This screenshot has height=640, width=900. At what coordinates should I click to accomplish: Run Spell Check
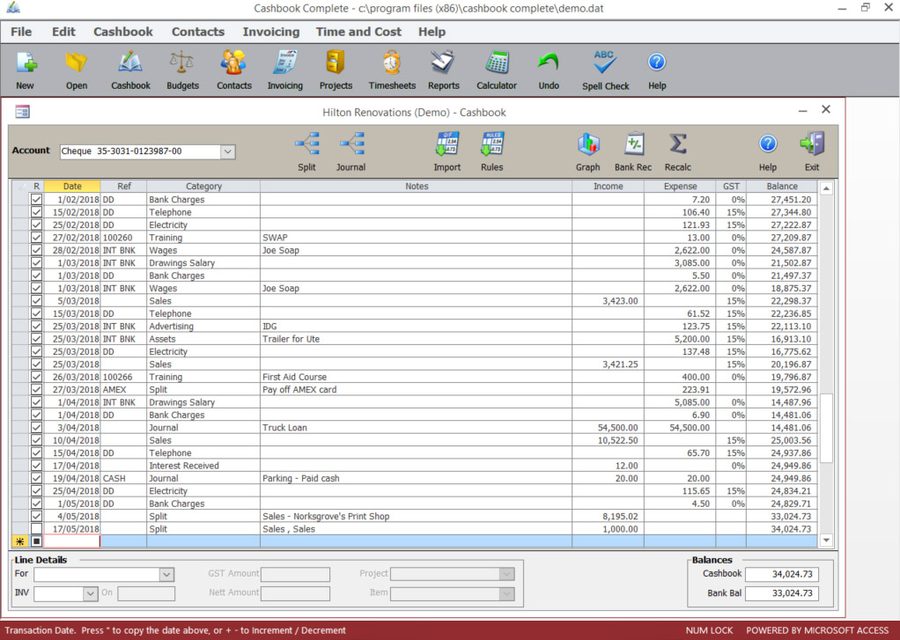[604, 62]
